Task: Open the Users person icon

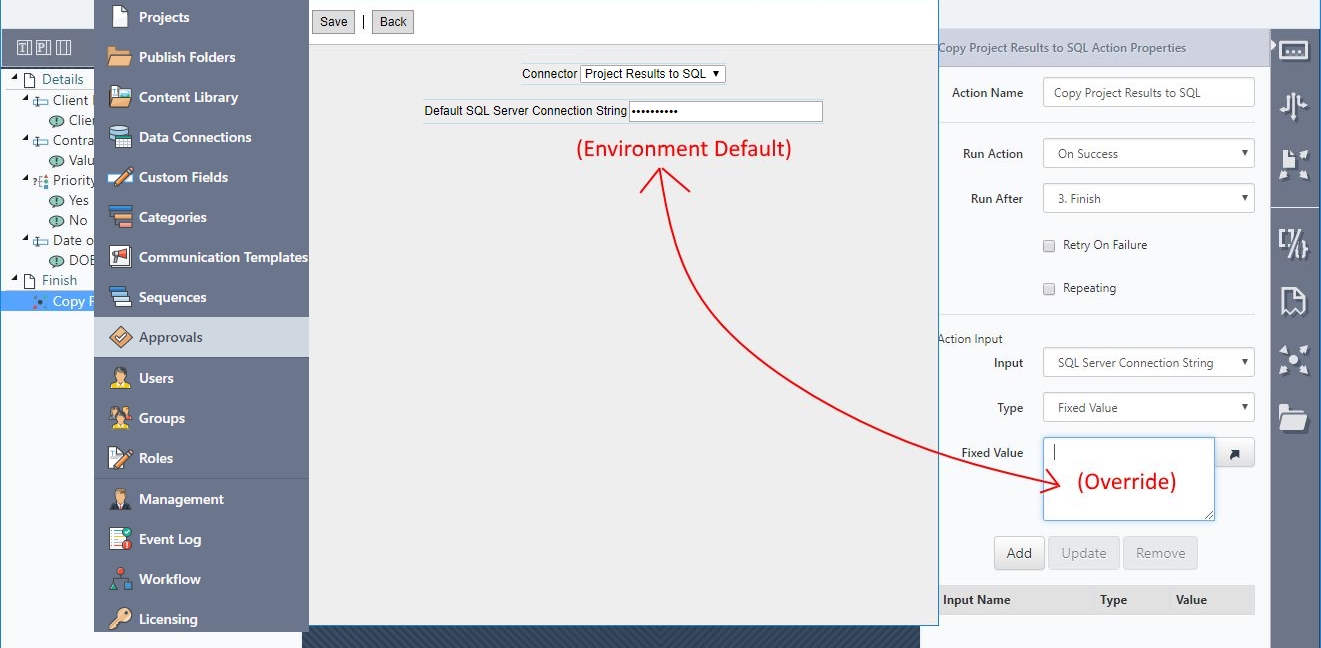Action: tap(120, 378)
